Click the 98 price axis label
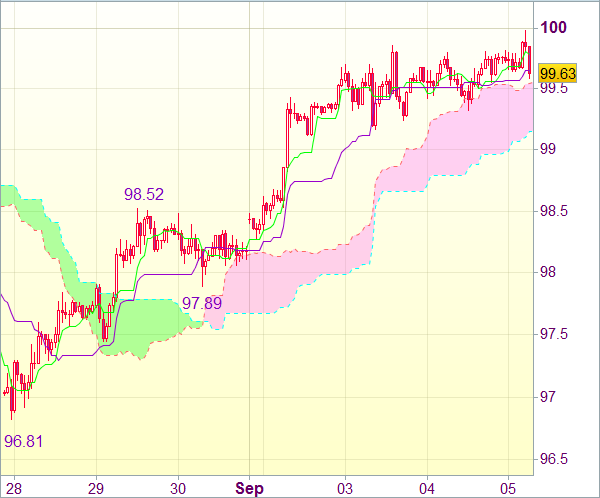 pos(548,272)
